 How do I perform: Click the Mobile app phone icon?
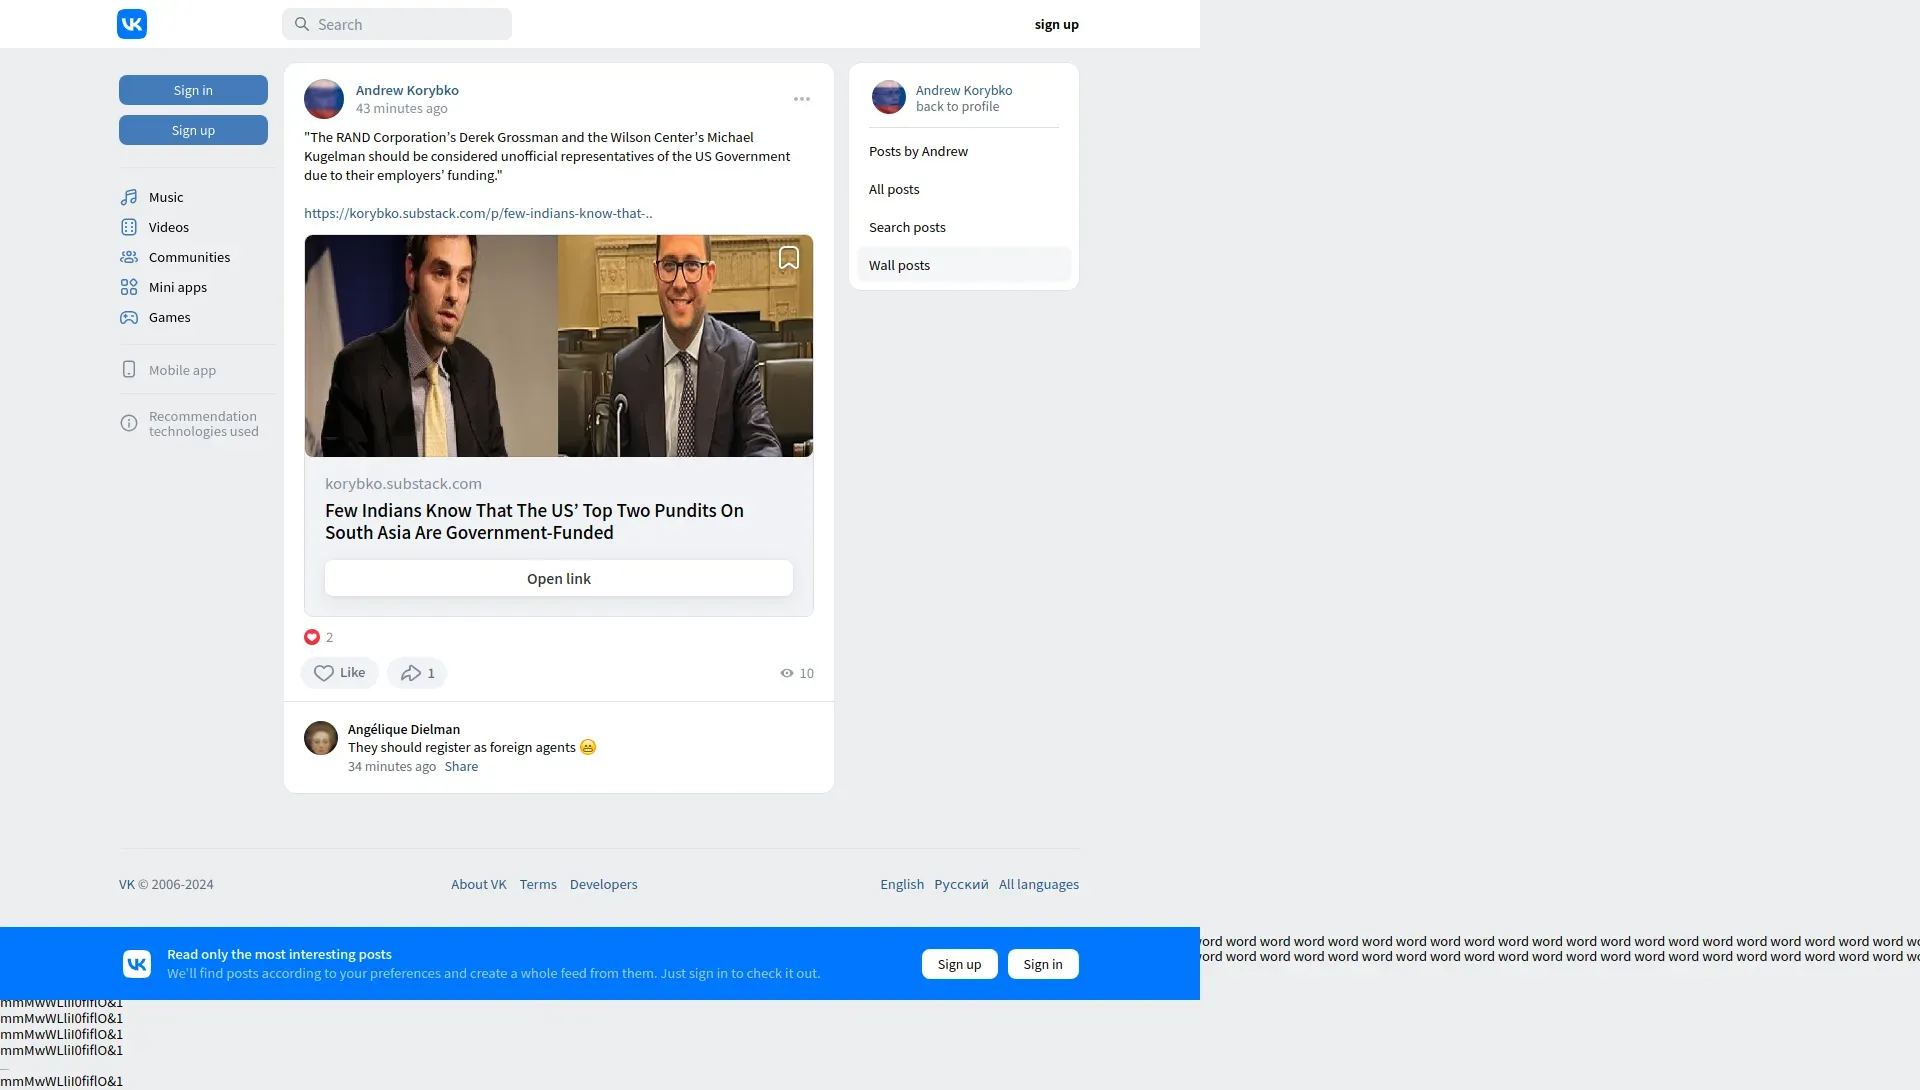(129, 370)
